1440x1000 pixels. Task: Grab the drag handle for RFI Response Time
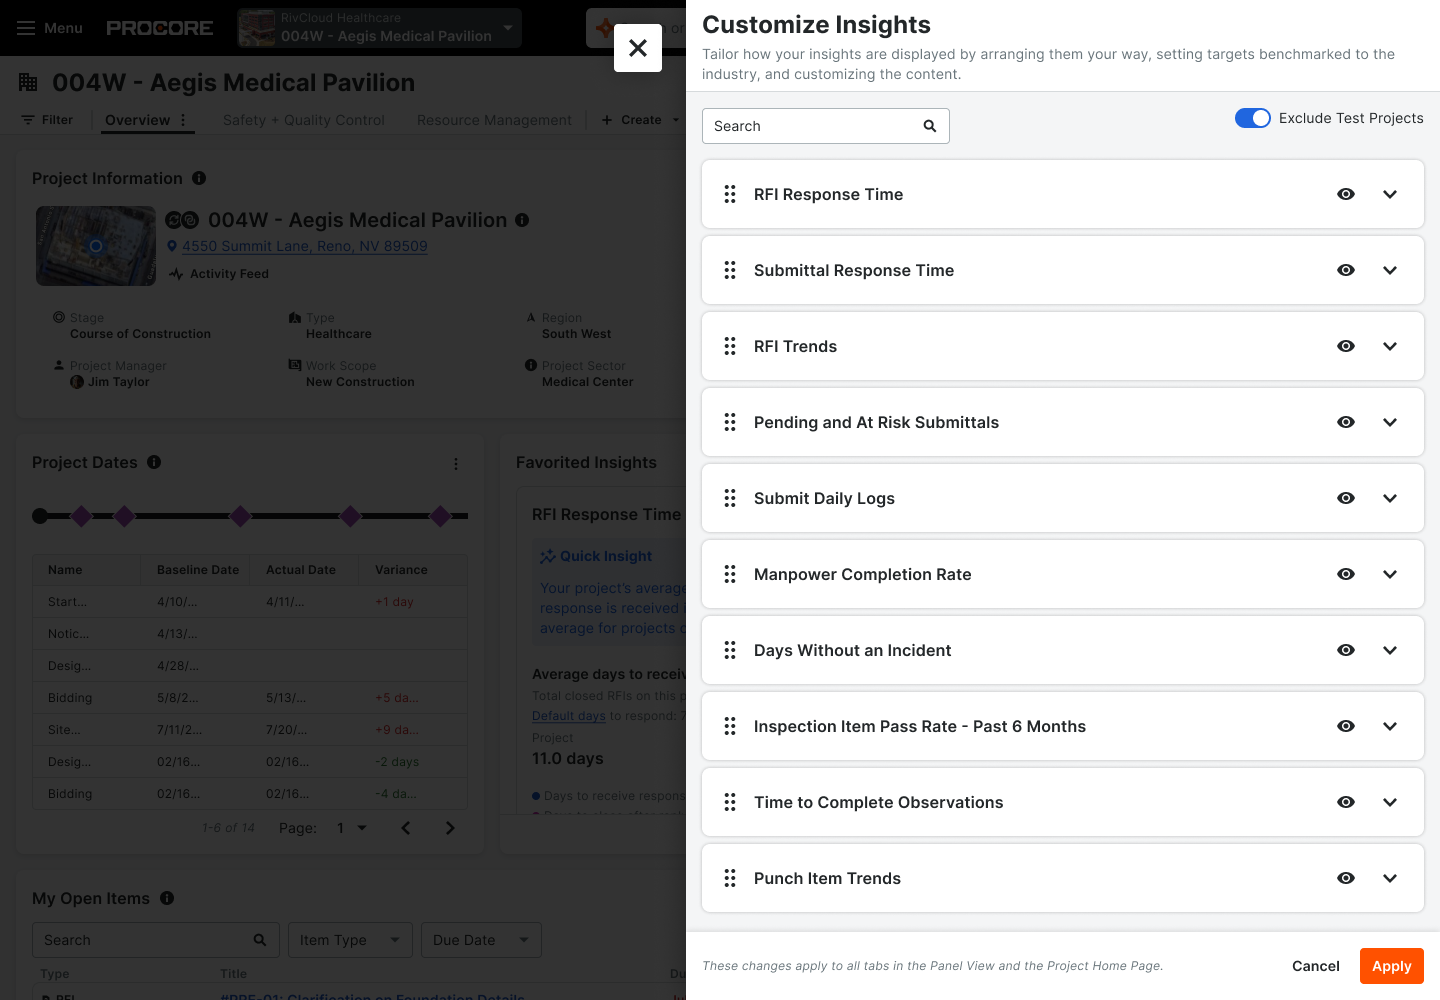click(730, 194)
